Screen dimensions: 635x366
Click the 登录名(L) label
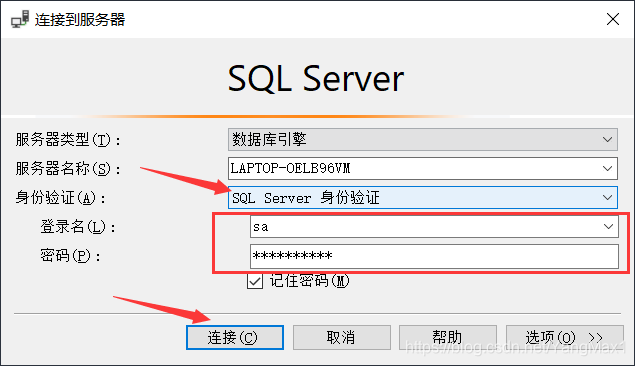click(x=77, y=227)
